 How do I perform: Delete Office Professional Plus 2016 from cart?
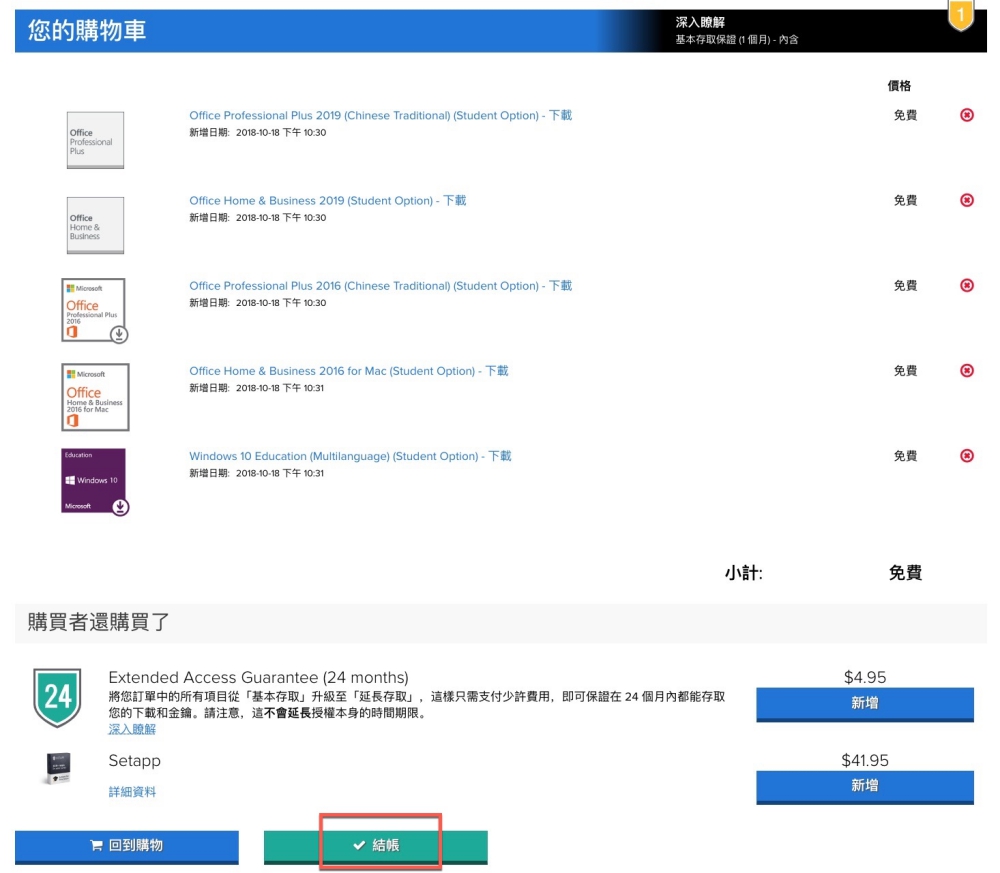click(966, 286)
